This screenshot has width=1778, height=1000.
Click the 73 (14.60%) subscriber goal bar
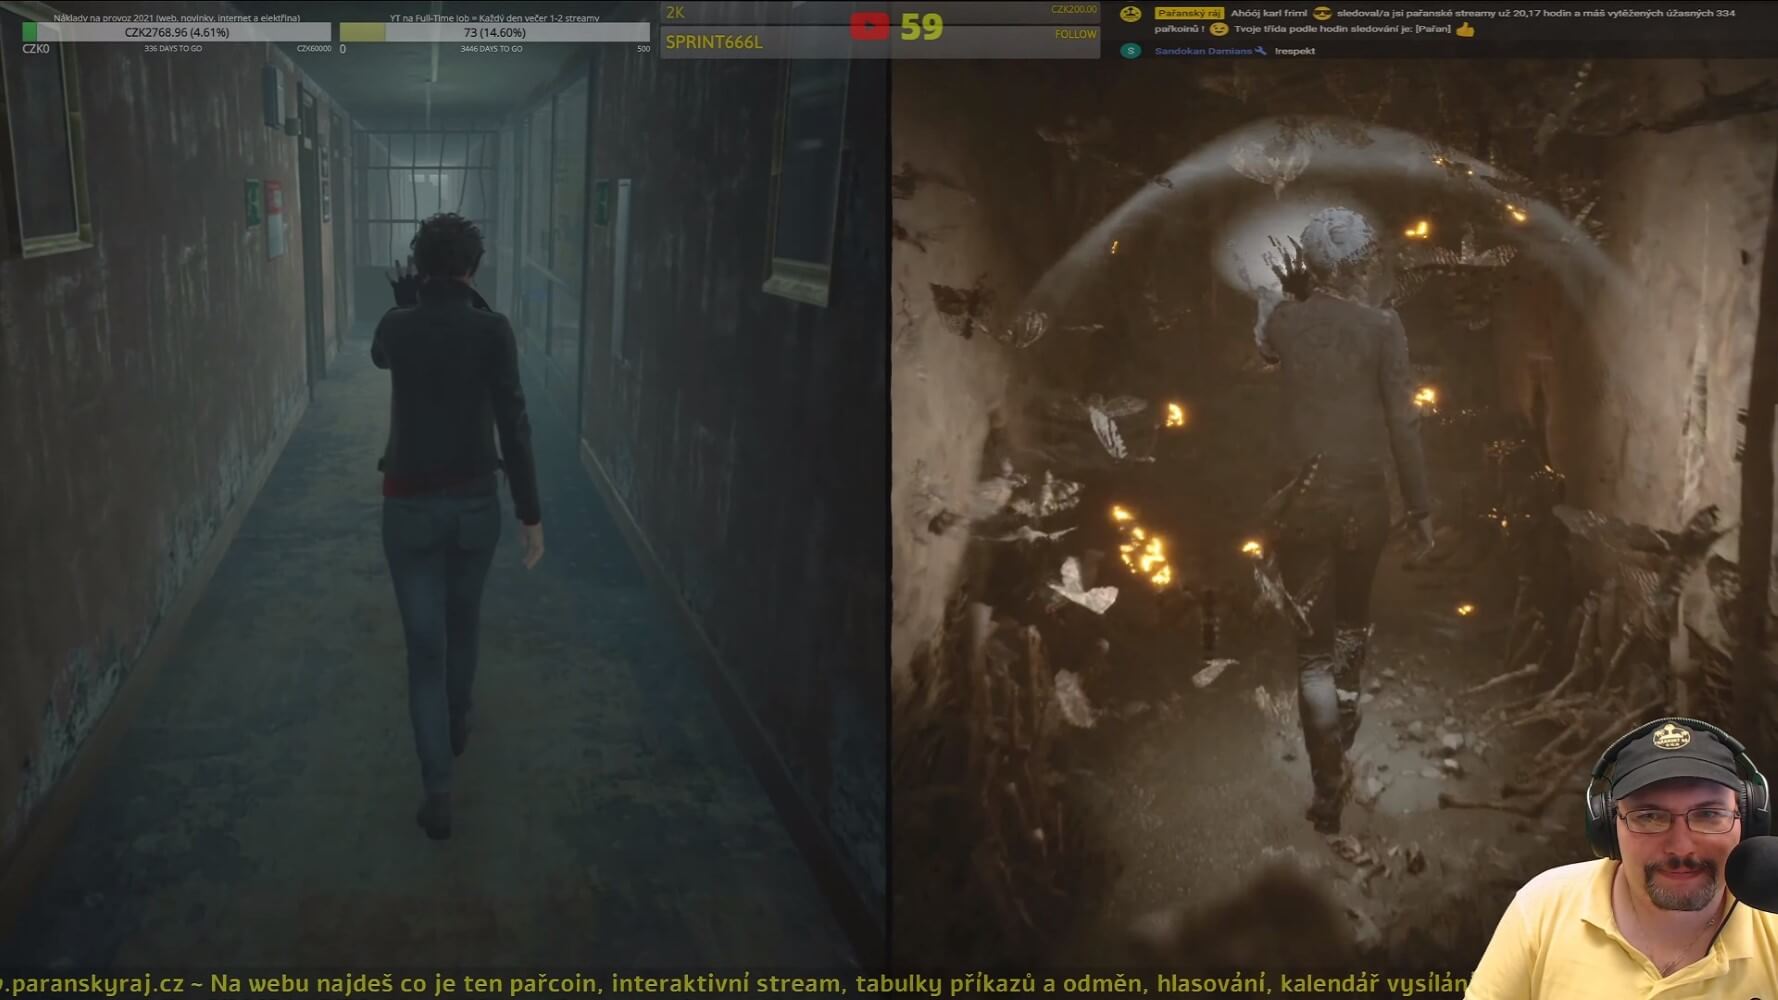pyautogui.click(x=494, y=33)
